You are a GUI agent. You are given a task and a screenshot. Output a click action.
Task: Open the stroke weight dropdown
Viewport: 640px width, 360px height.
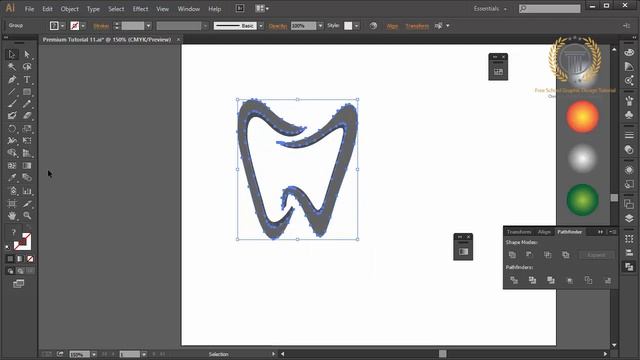[148, 26]
